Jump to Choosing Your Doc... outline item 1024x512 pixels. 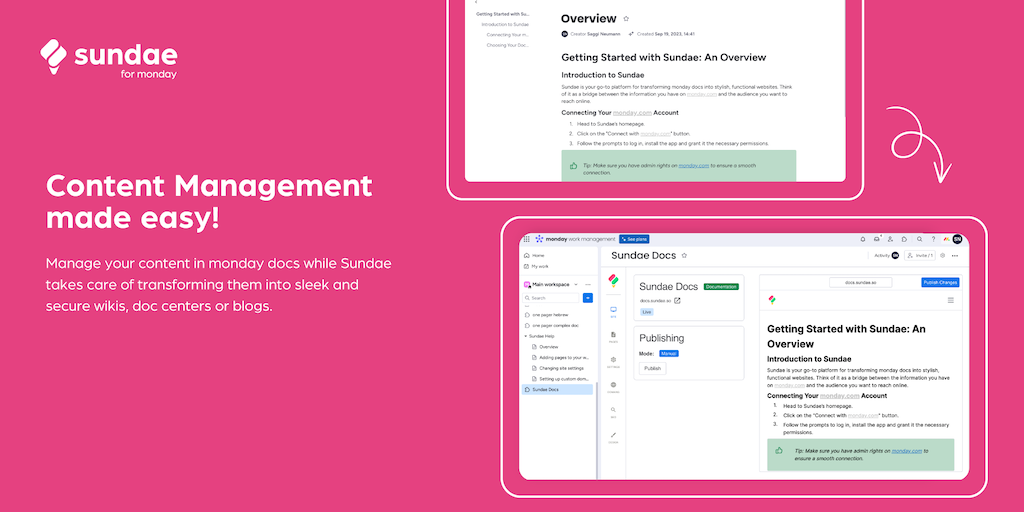click(x=507, y=45)
